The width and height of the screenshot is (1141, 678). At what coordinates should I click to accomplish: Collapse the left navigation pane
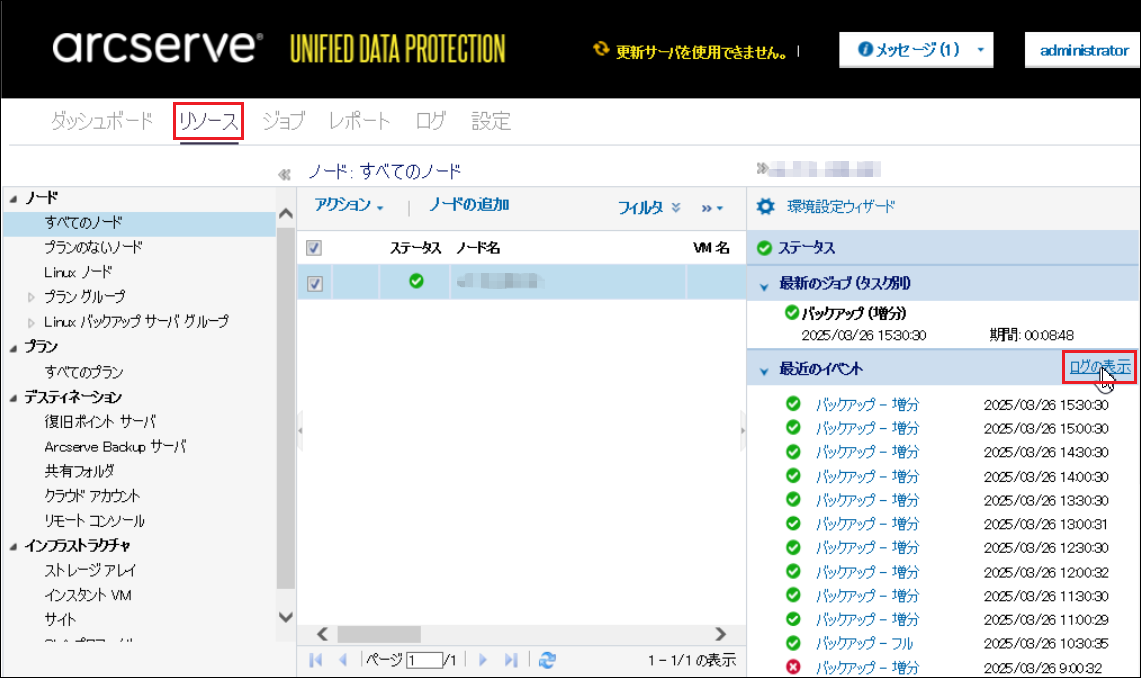pyautogui.click(x=285, y=175)
